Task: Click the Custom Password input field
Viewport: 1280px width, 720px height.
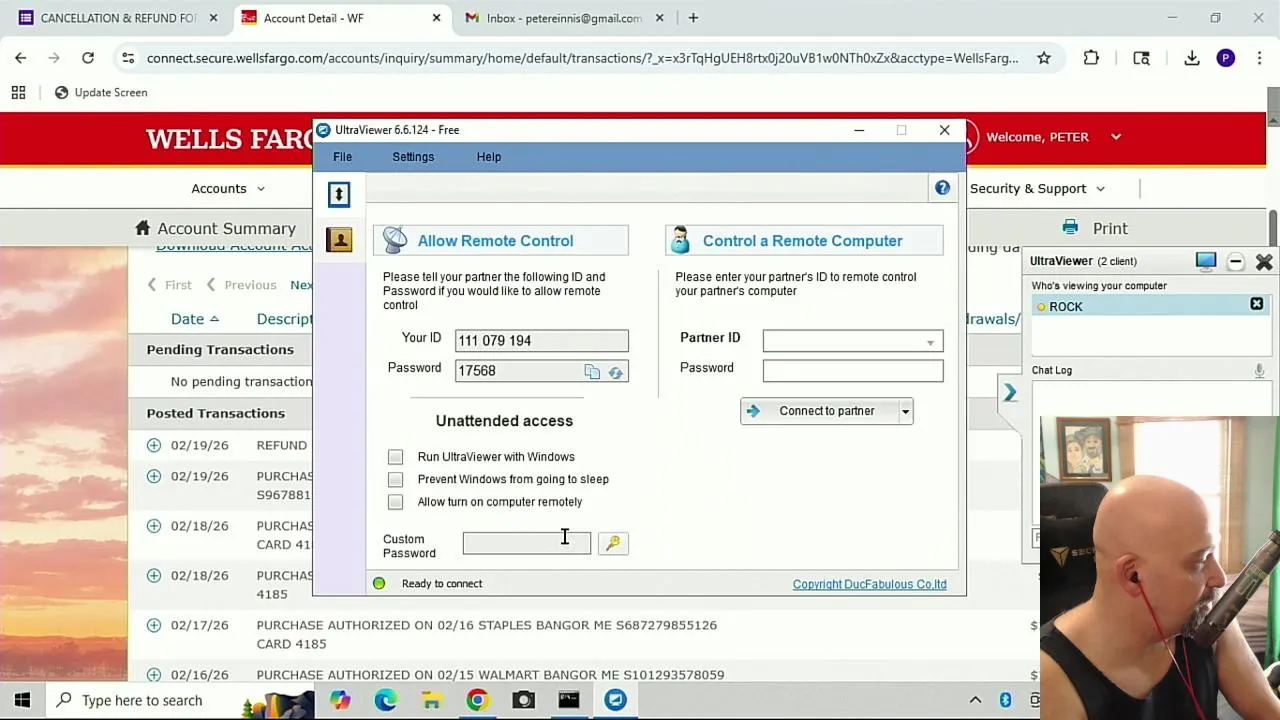Action: (x=526, y=543)
